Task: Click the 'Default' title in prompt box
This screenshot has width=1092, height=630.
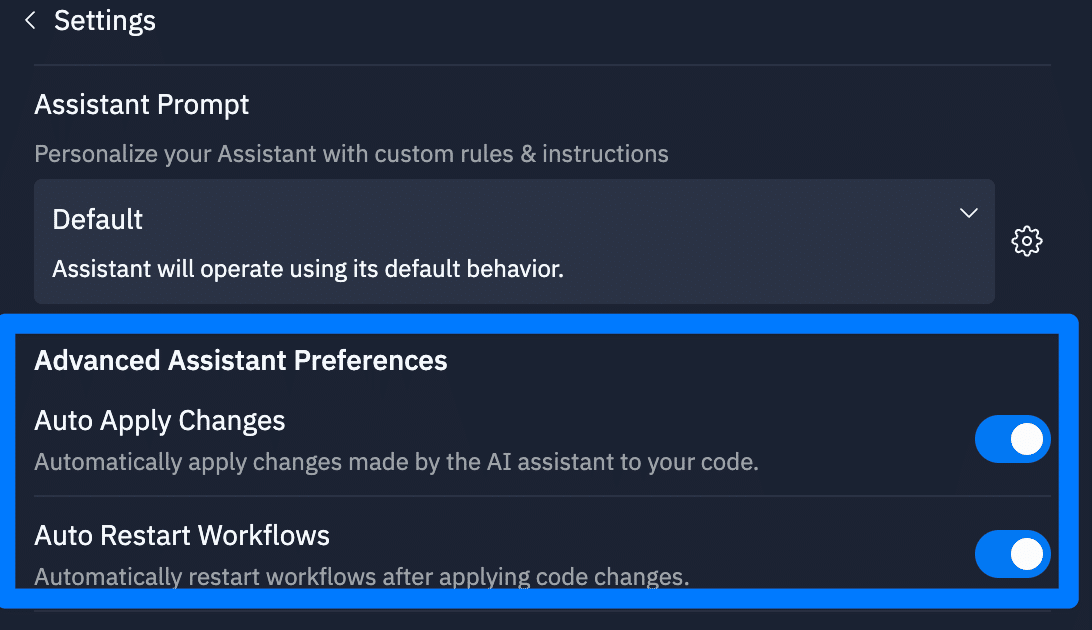Action: coord(98,219)
